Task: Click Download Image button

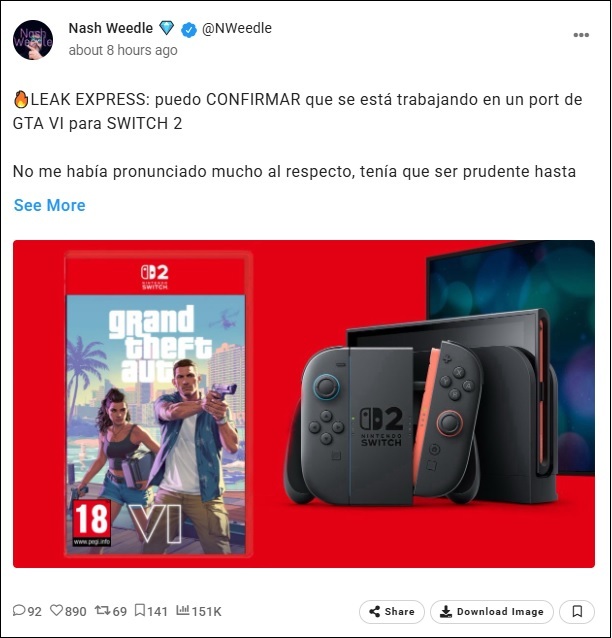Action: coord(492,612)
